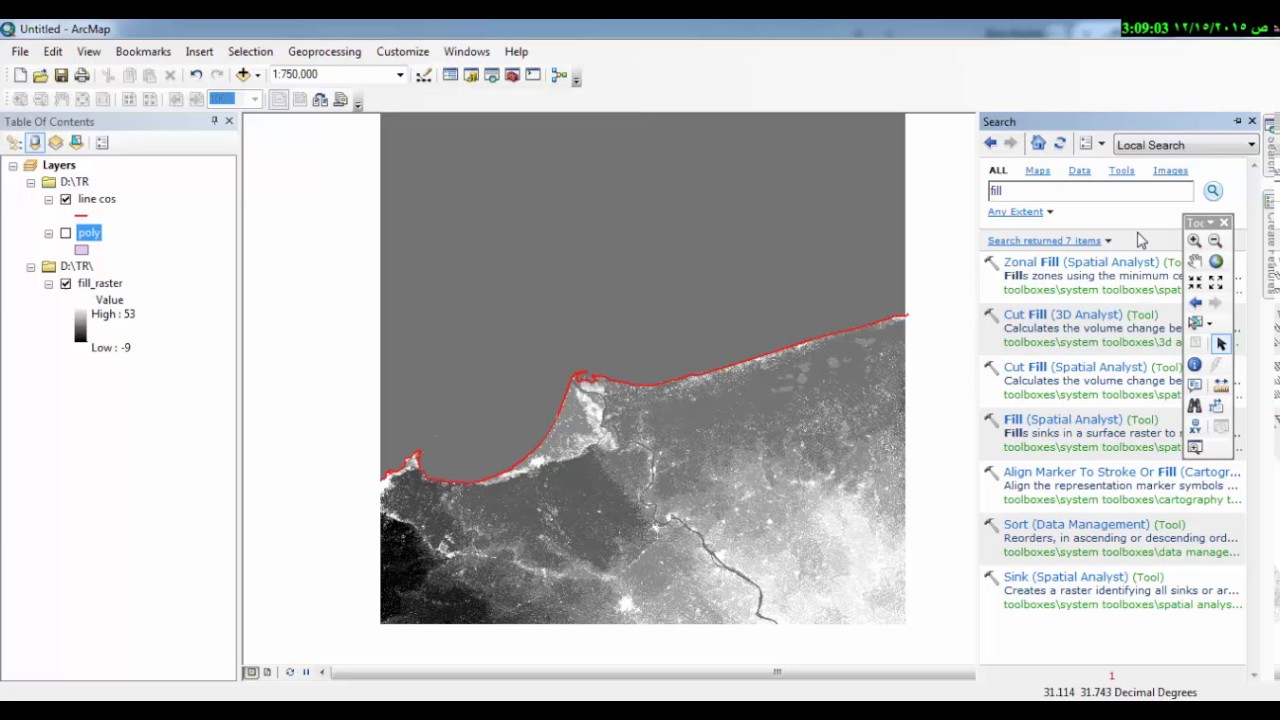The image size is (1280, 720).
Task: Open the Geoprocessing menu
Action: point(324,51)
